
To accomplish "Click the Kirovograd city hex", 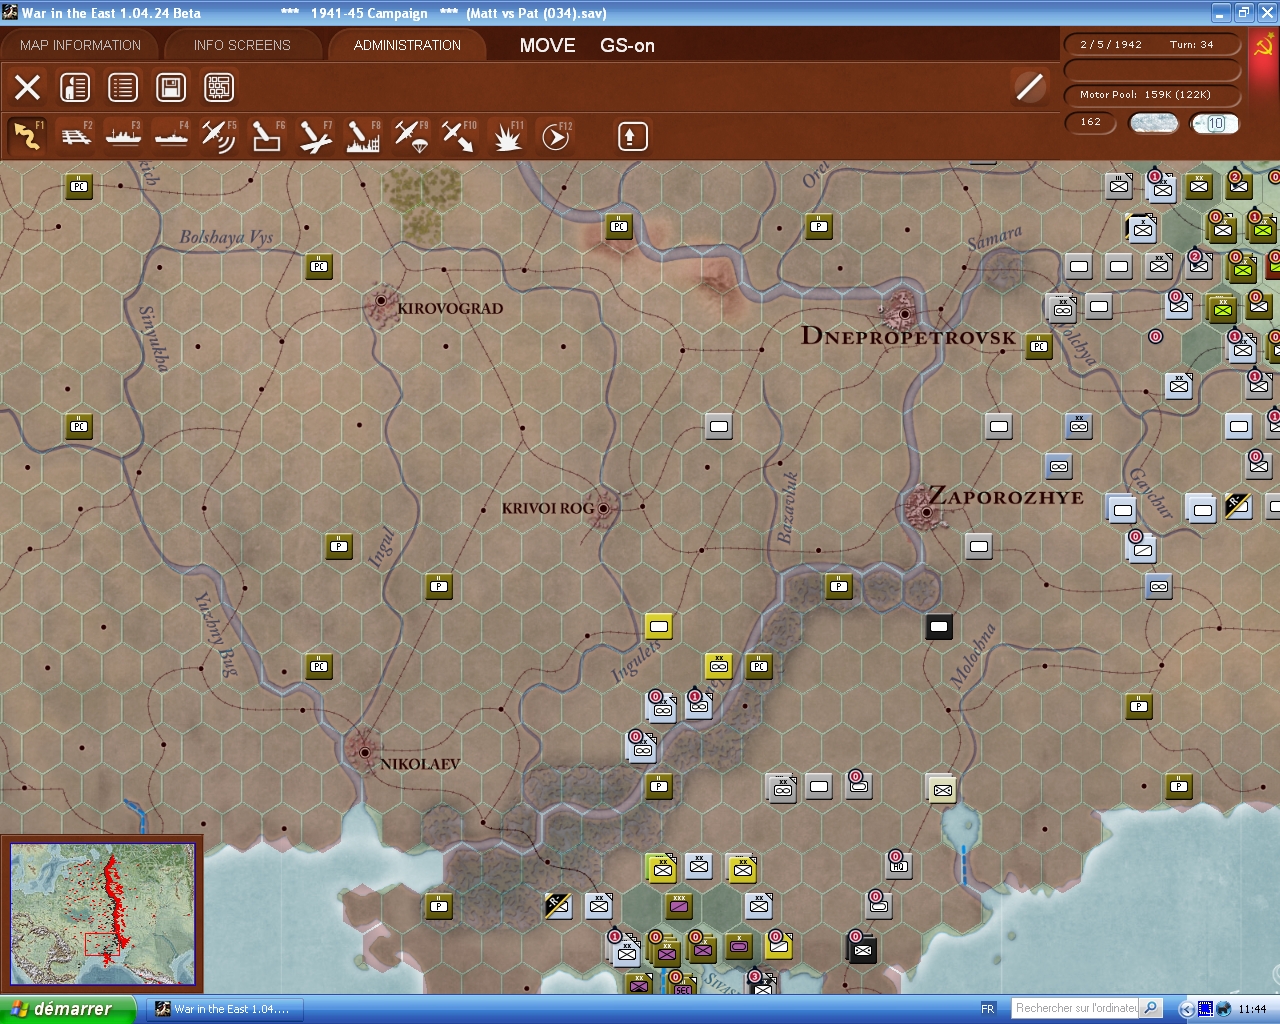I will [x=381, y=301].
